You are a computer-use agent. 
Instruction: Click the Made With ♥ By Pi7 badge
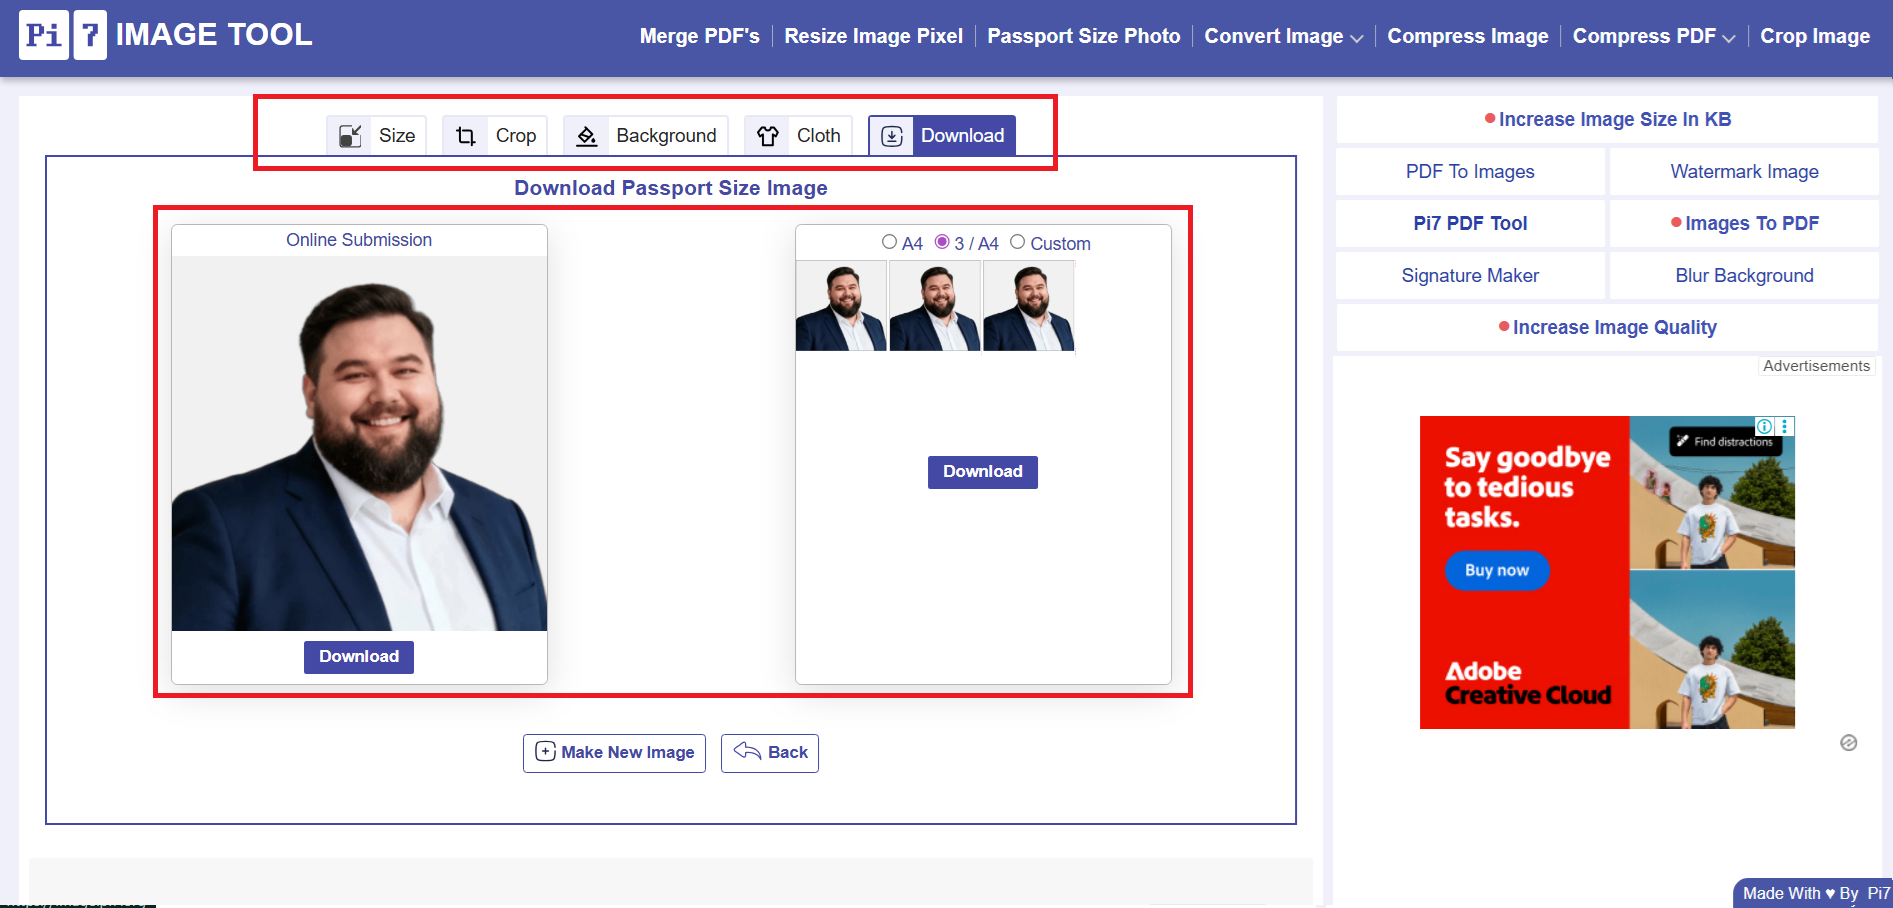1815,893
